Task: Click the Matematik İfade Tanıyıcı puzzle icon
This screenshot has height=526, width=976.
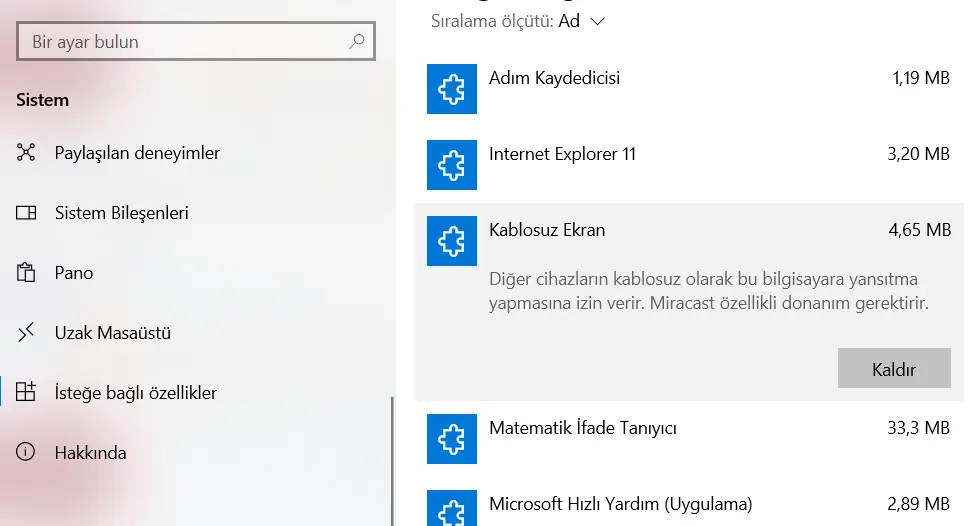Action: (x=452, y=439)
